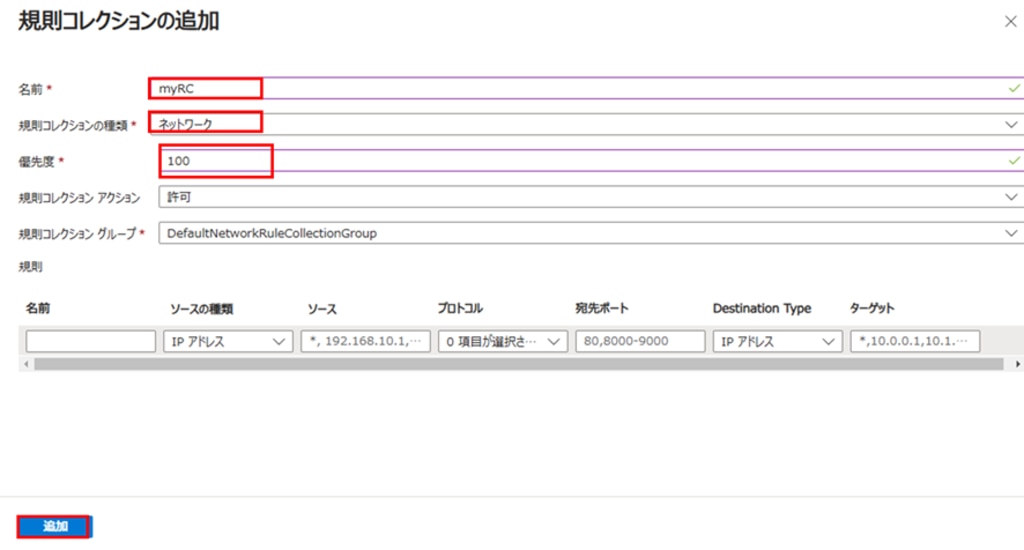Expand the source type IP アドレス dropdown

228,341
